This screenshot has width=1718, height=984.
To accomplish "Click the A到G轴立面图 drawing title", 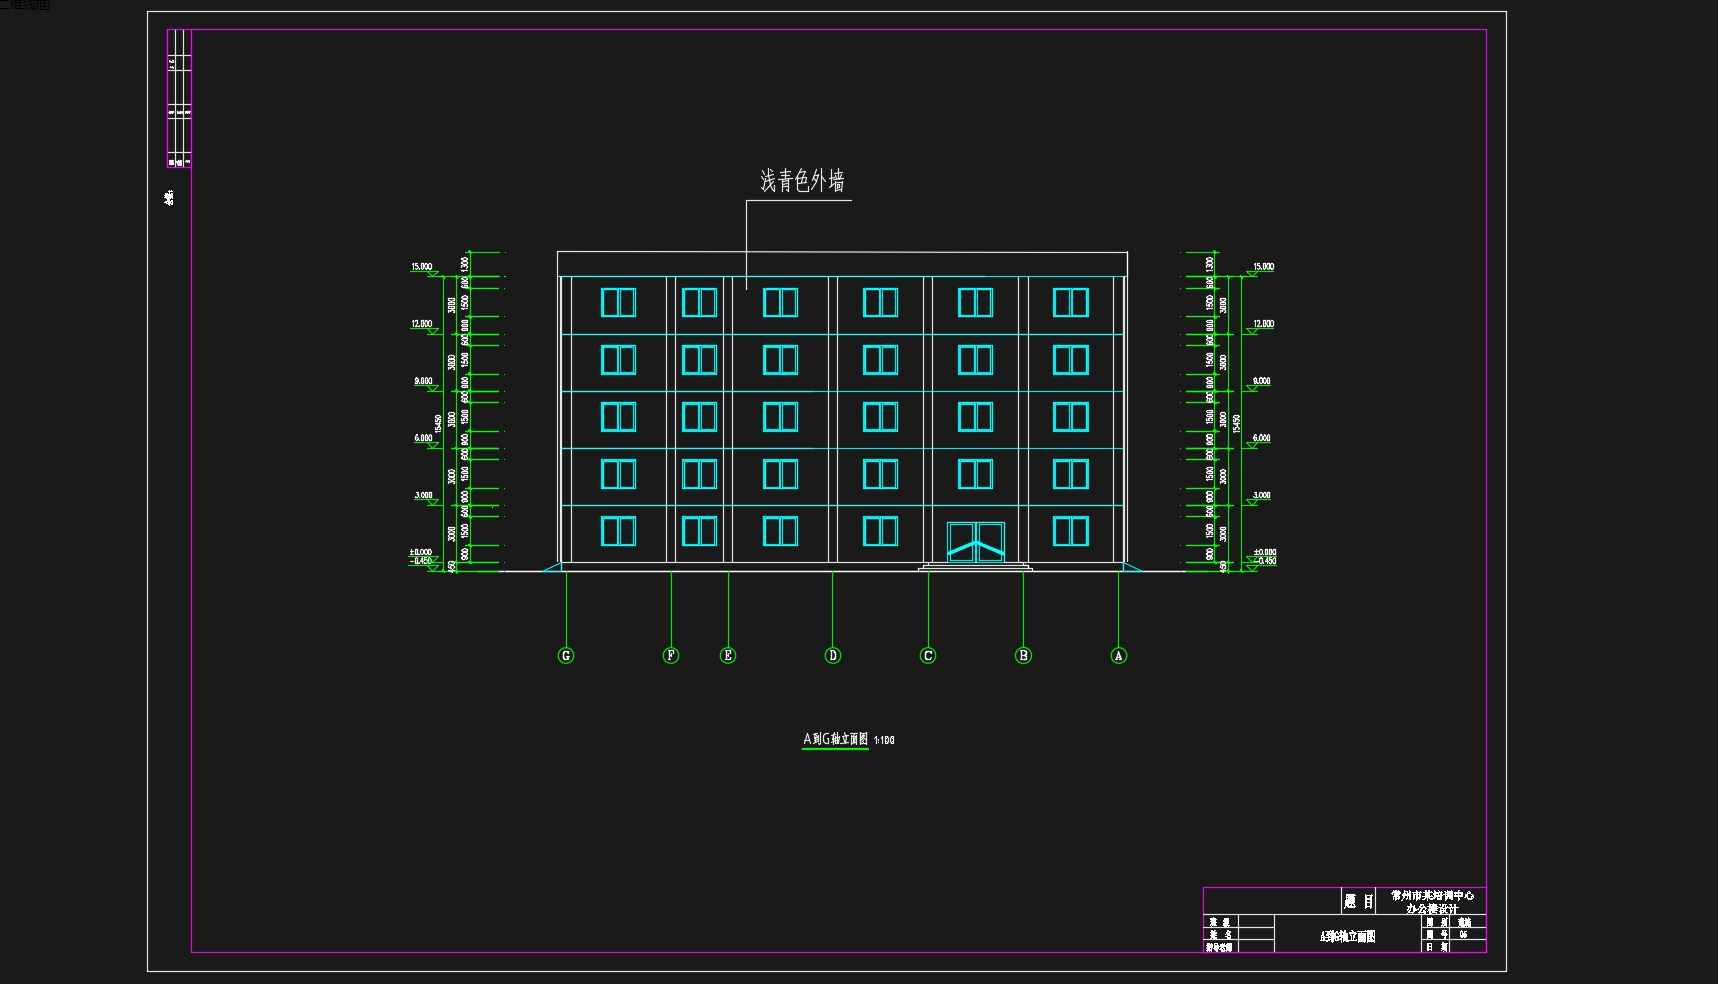I will click(x=836, y=739).
